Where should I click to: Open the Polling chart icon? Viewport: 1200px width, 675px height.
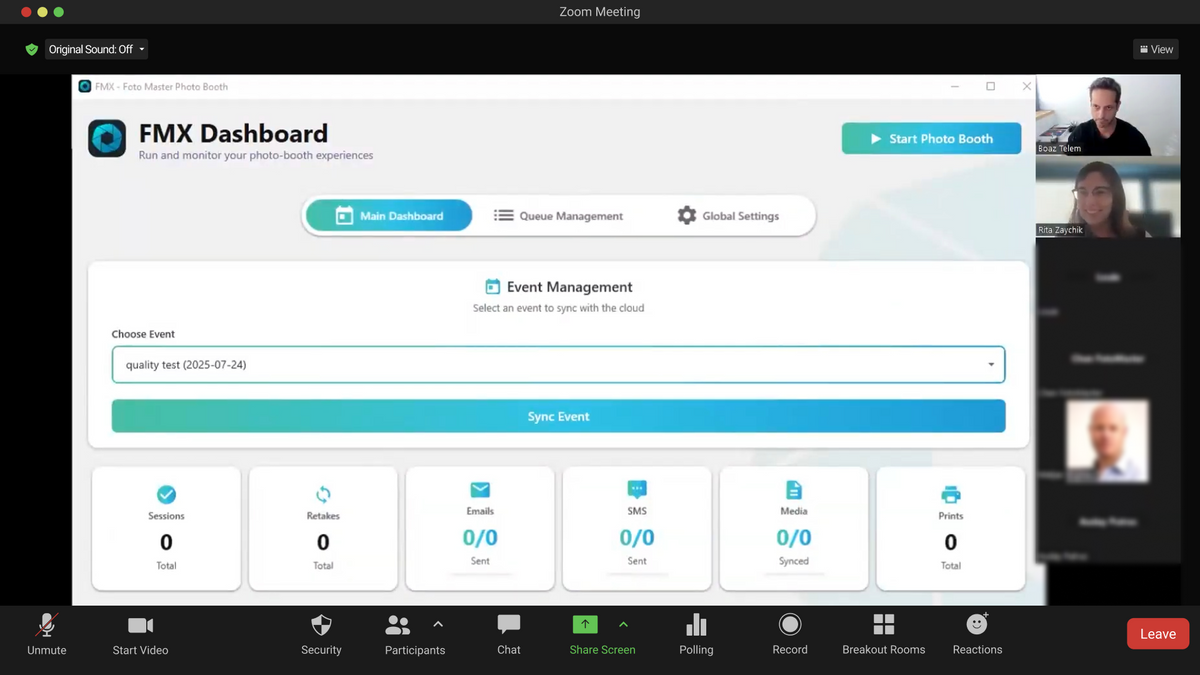696,625
